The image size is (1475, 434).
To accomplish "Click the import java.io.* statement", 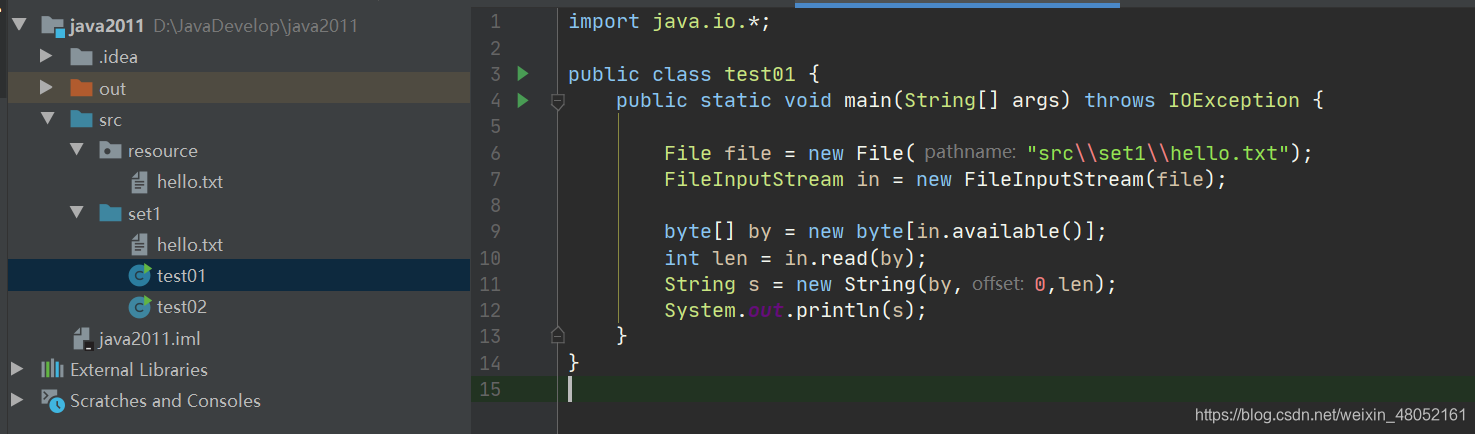I will (670, 21).
